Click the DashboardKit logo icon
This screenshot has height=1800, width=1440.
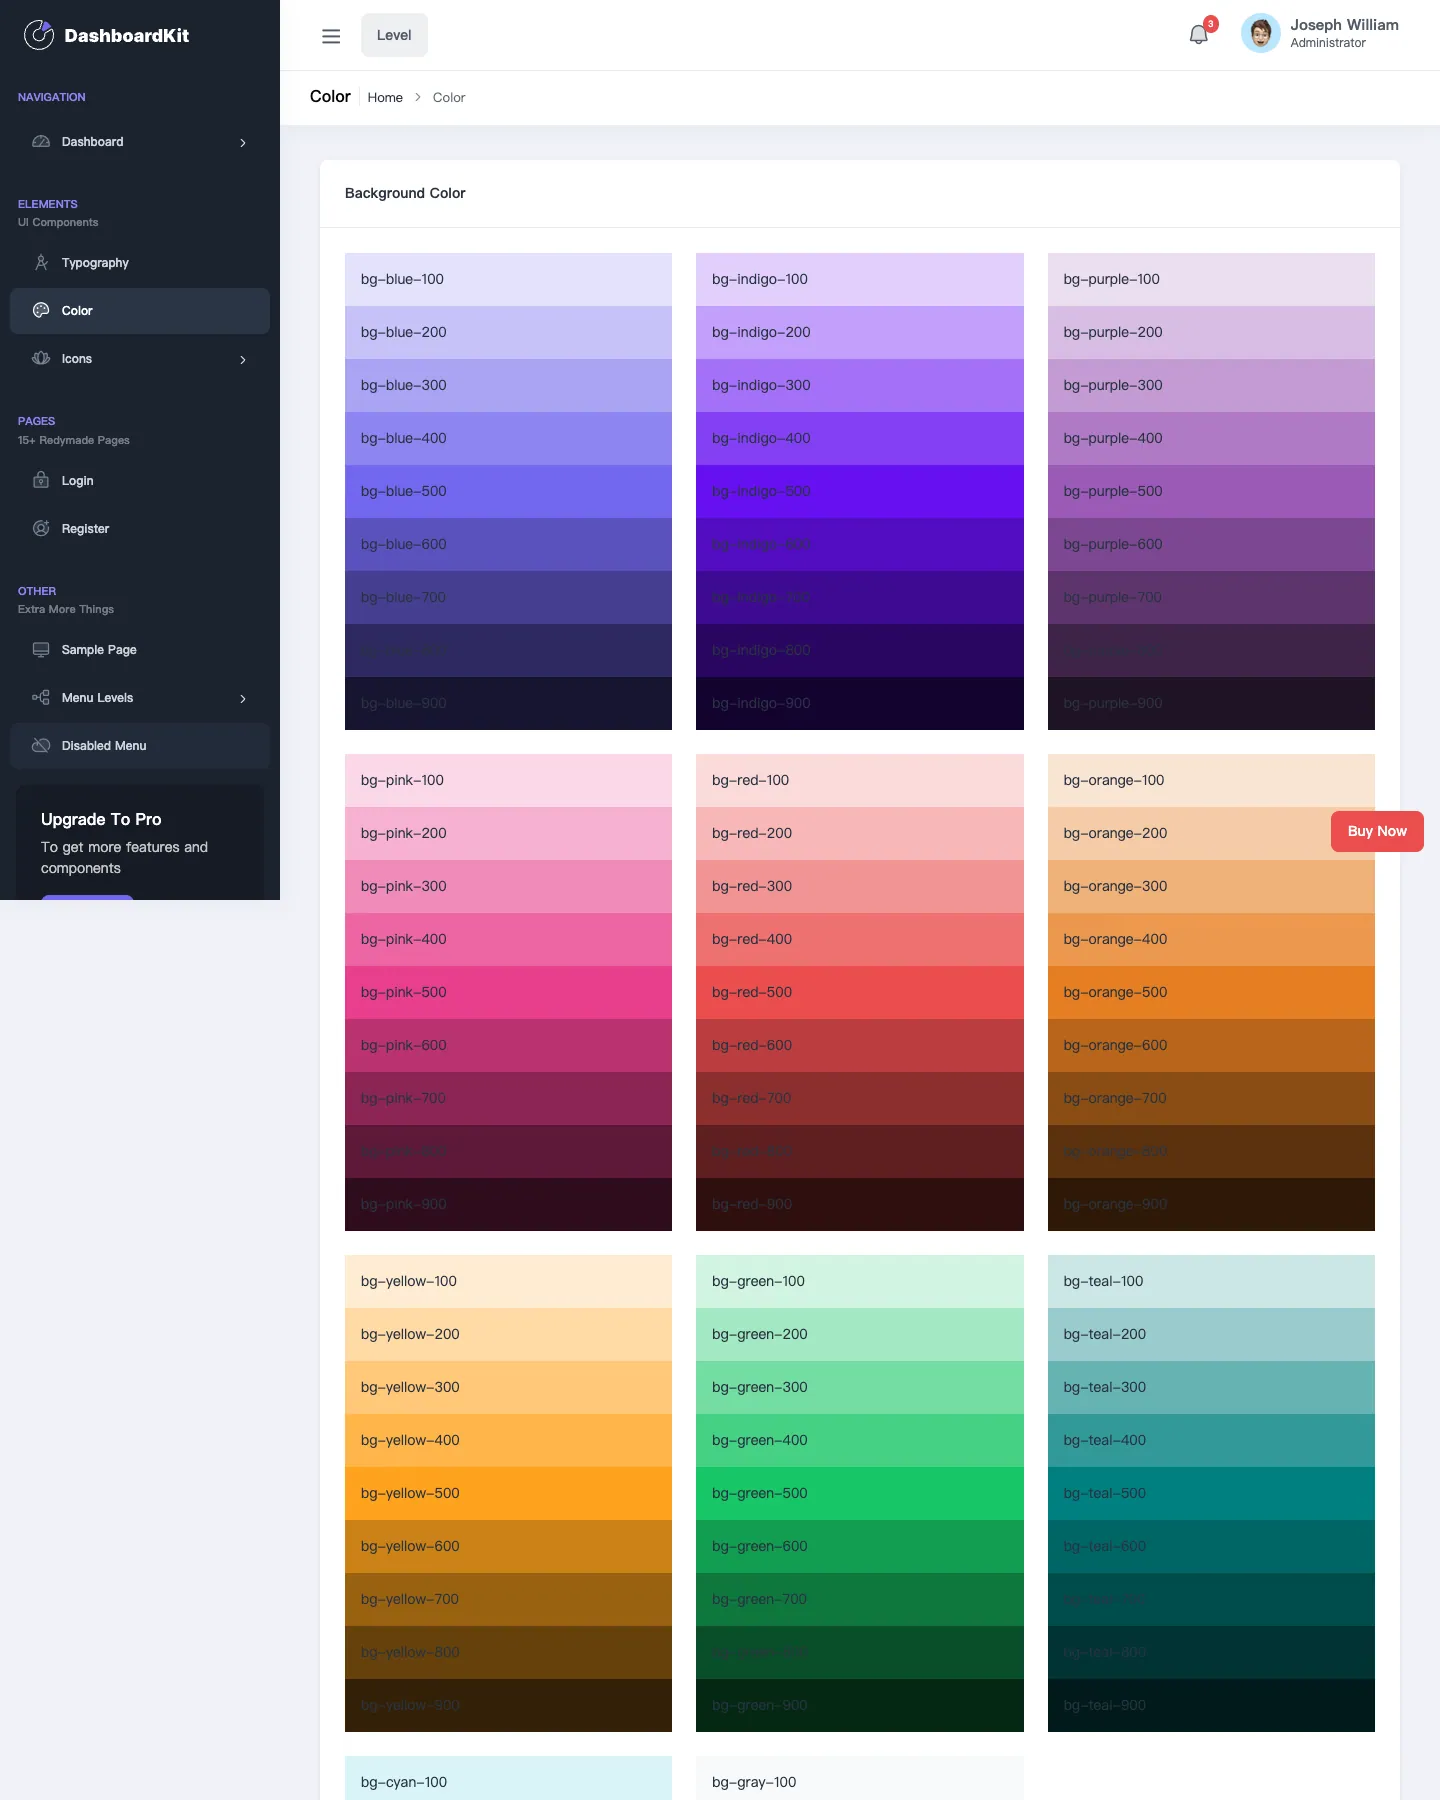coord(39,35)
